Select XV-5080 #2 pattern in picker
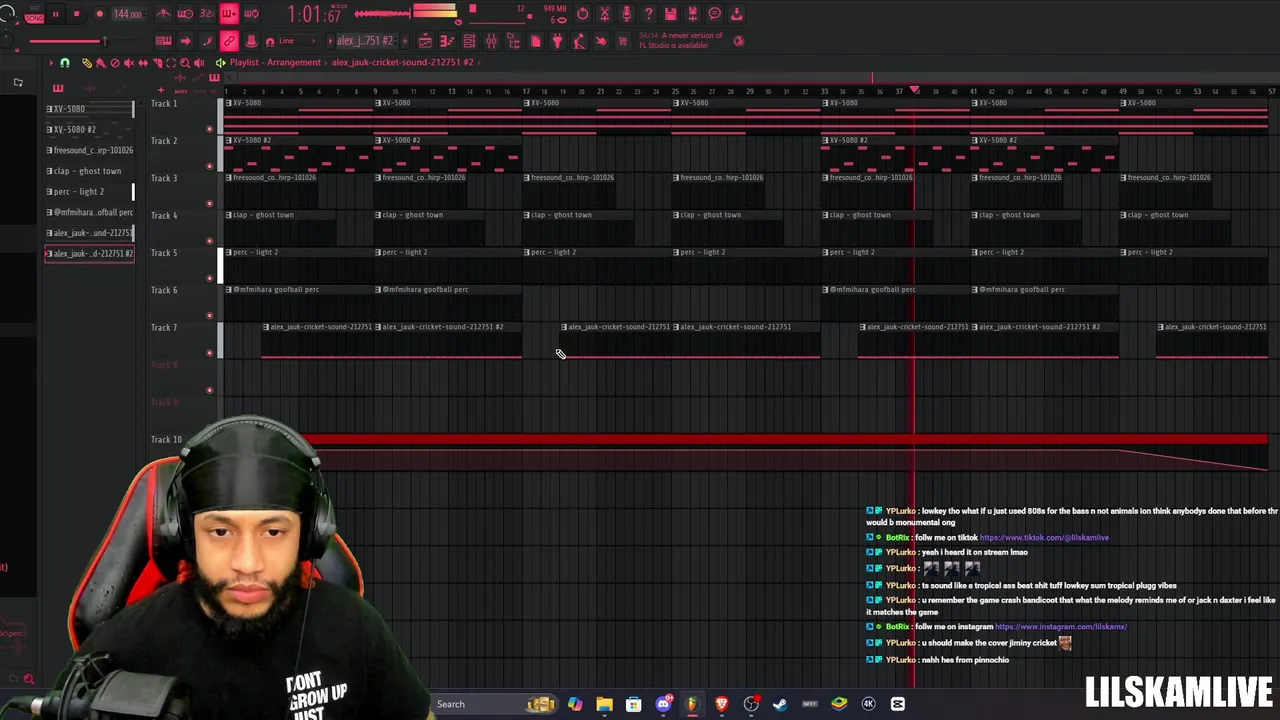Image resolution: width=1280 pixels, height=720 pixels. click(89, 129)
